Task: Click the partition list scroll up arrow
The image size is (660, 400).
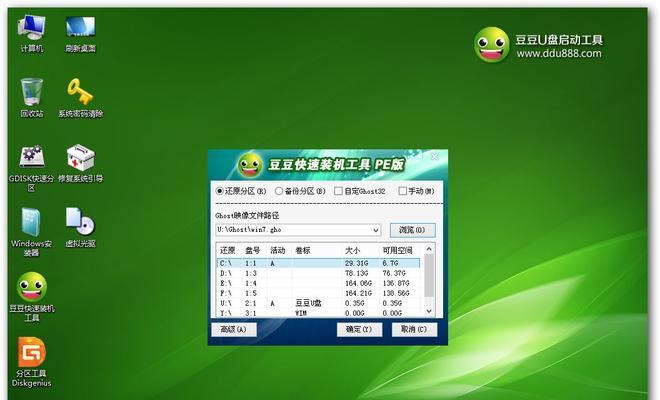Action: coord(429,249)
